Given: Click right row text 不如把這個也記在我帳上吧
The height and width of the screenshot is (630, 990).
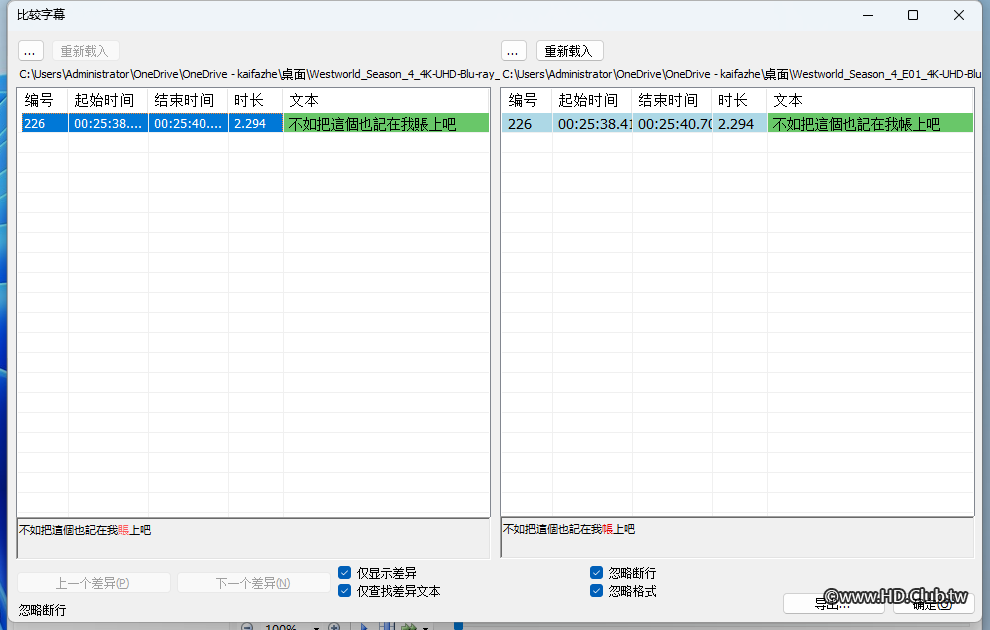Looking at the screenshot, I should 870,123.
